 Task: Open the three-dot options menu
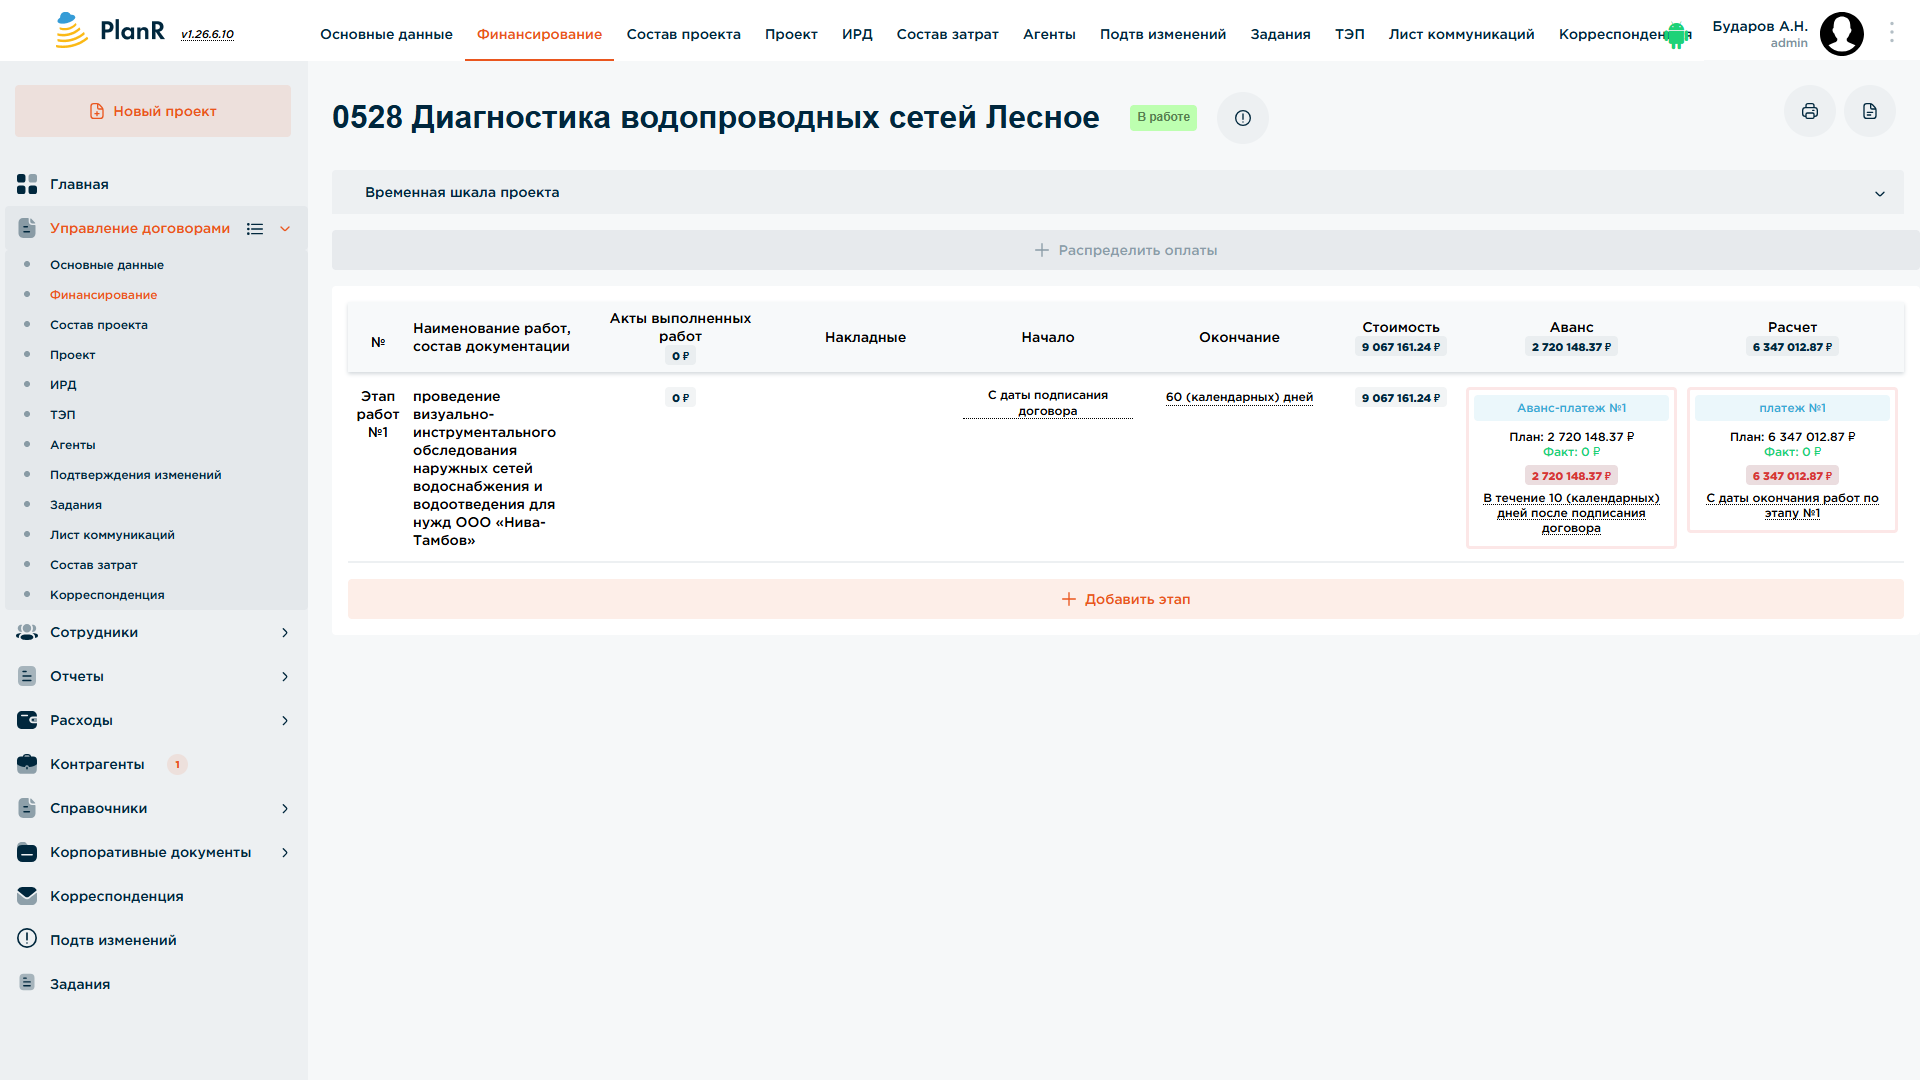coord(1892,33)
